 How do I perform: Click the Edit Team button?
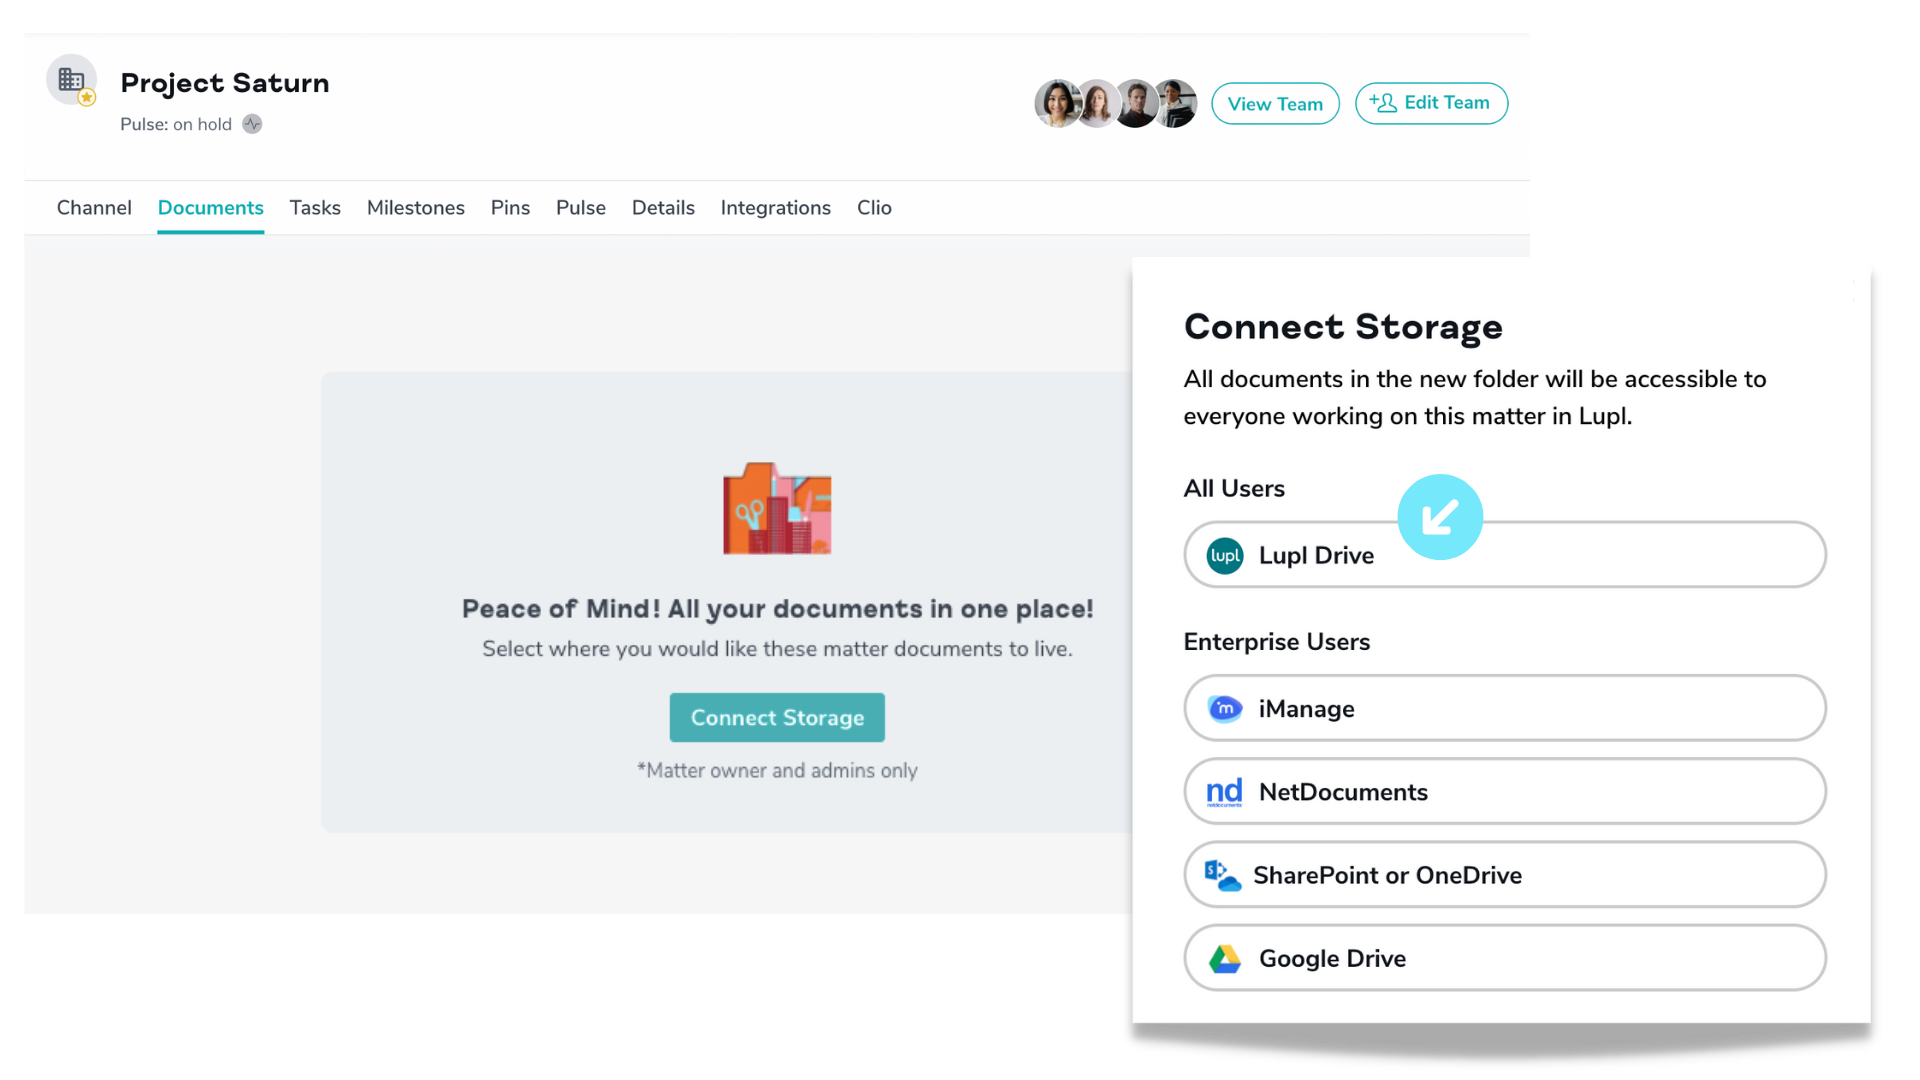[1431, 103]
